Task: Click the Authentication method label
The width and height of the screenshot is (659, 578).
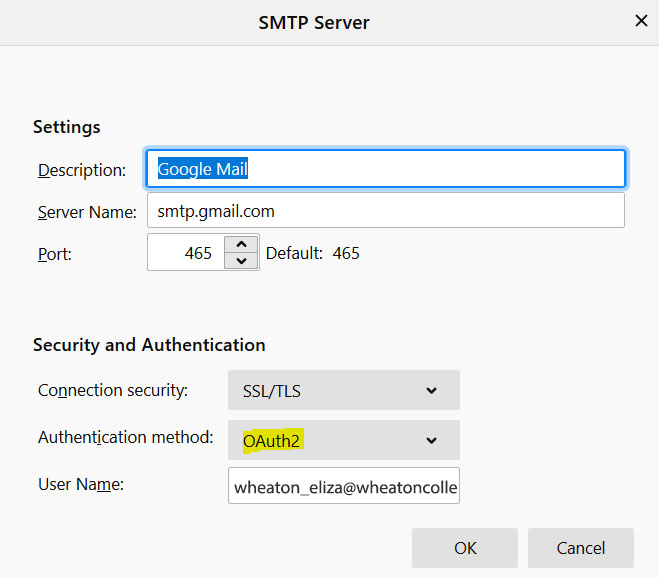Action: [125, 438]
